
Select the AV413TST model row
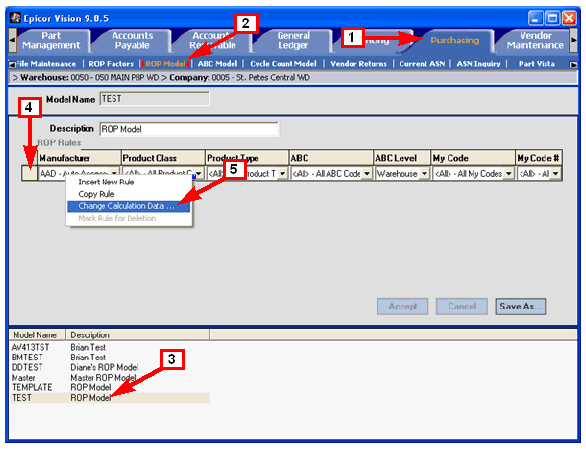click(110, 347)
